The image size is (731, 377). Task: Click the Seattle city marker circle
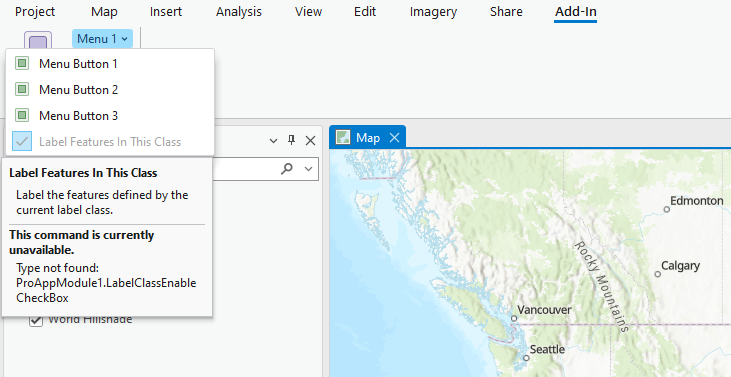(x=526, y=358)
